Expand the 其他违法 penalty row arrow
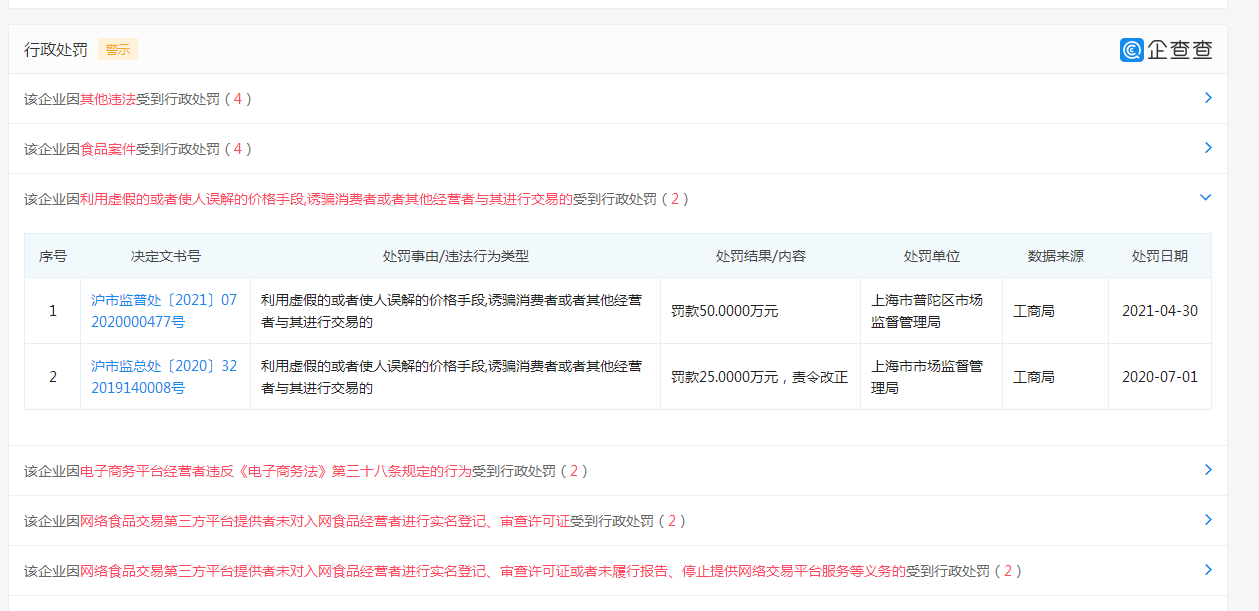This screenshot has height=611, width=1259. [x=1208, y=98]
